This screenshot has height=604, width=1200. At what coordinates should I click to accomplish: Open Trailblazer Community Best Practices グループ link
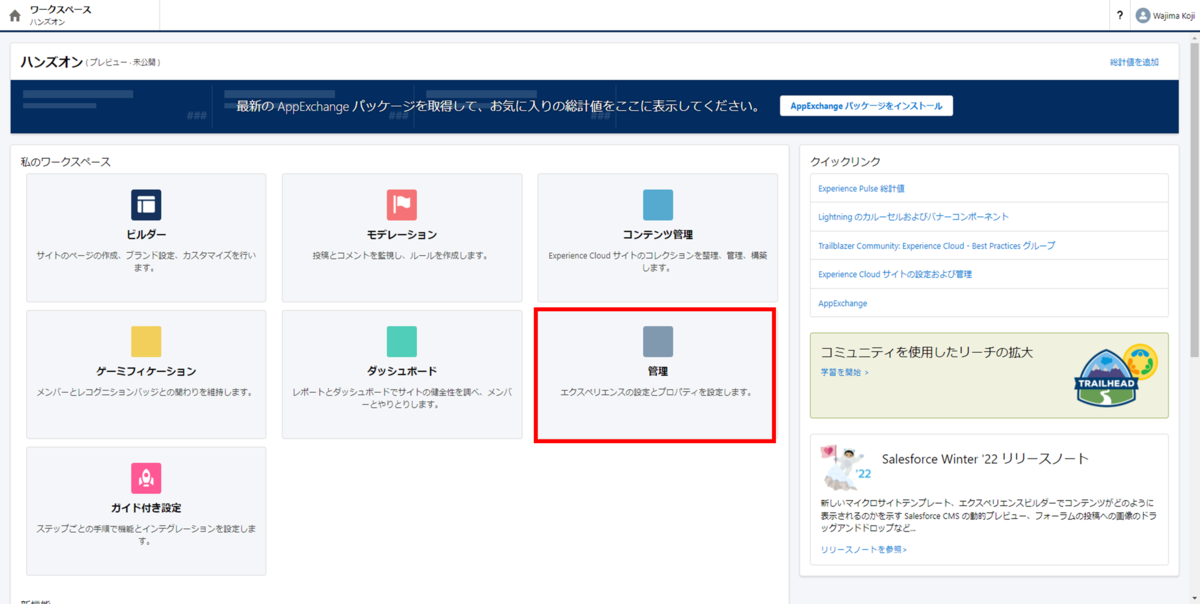pos(936,245)
